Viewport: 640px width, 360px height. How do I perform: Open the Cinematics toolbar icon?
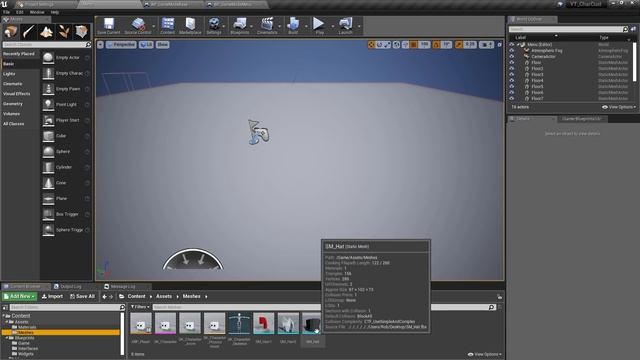[x=267, y=26]
